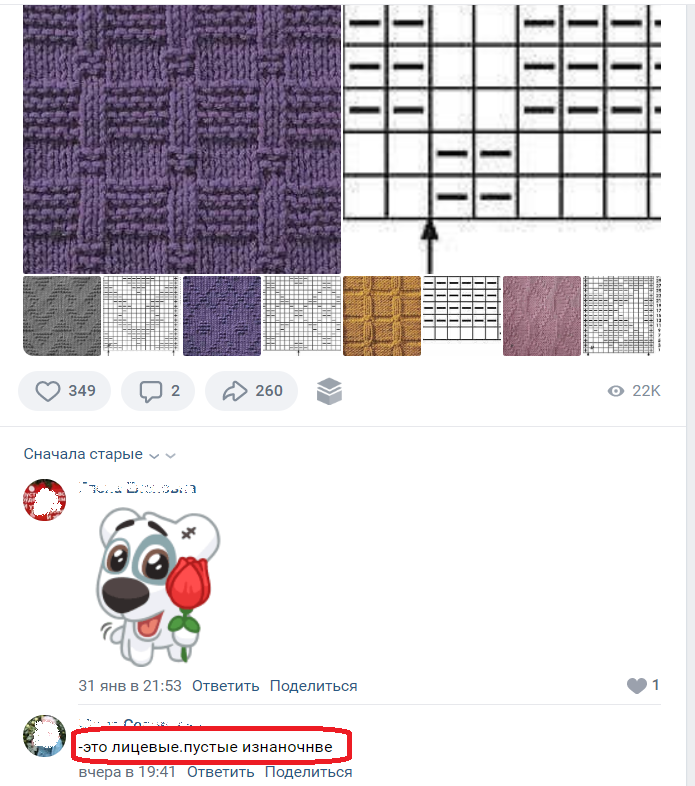
Task: Open second commenter's avatar
Action: [x=45, y=736]
